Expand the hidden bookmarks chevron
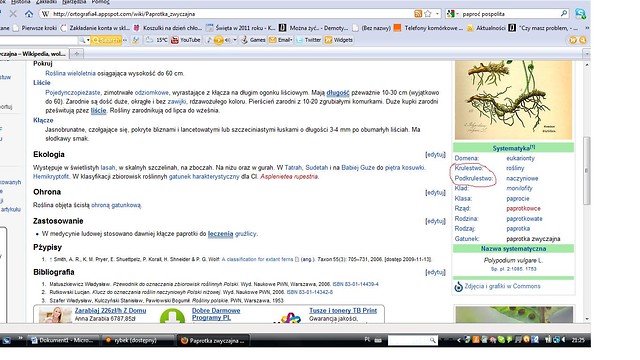Image resolution: width=640 pixels, height=360 pixels. pyautogui.click(x=587, y=28)
